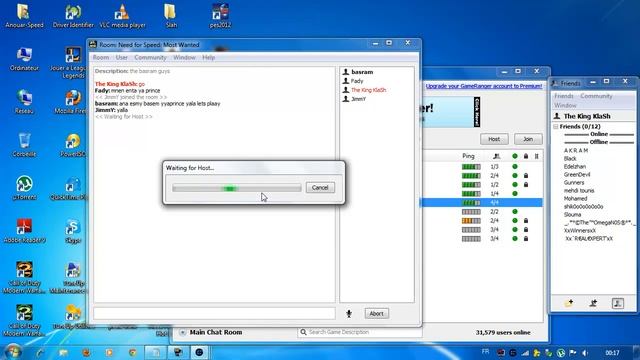
Task: Click the microphone icon in the room window
Action: pos(349,313)
